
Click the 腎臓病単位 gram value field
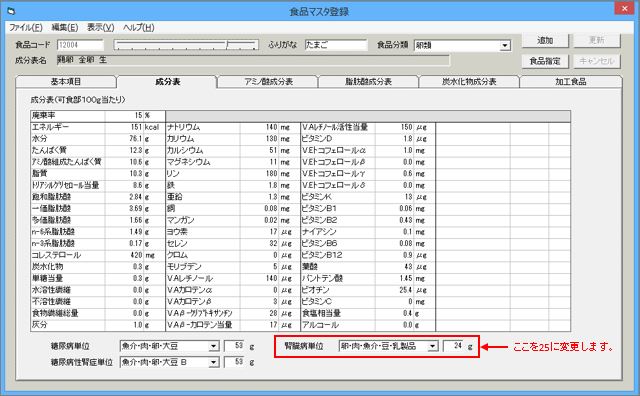pos(454,346)
